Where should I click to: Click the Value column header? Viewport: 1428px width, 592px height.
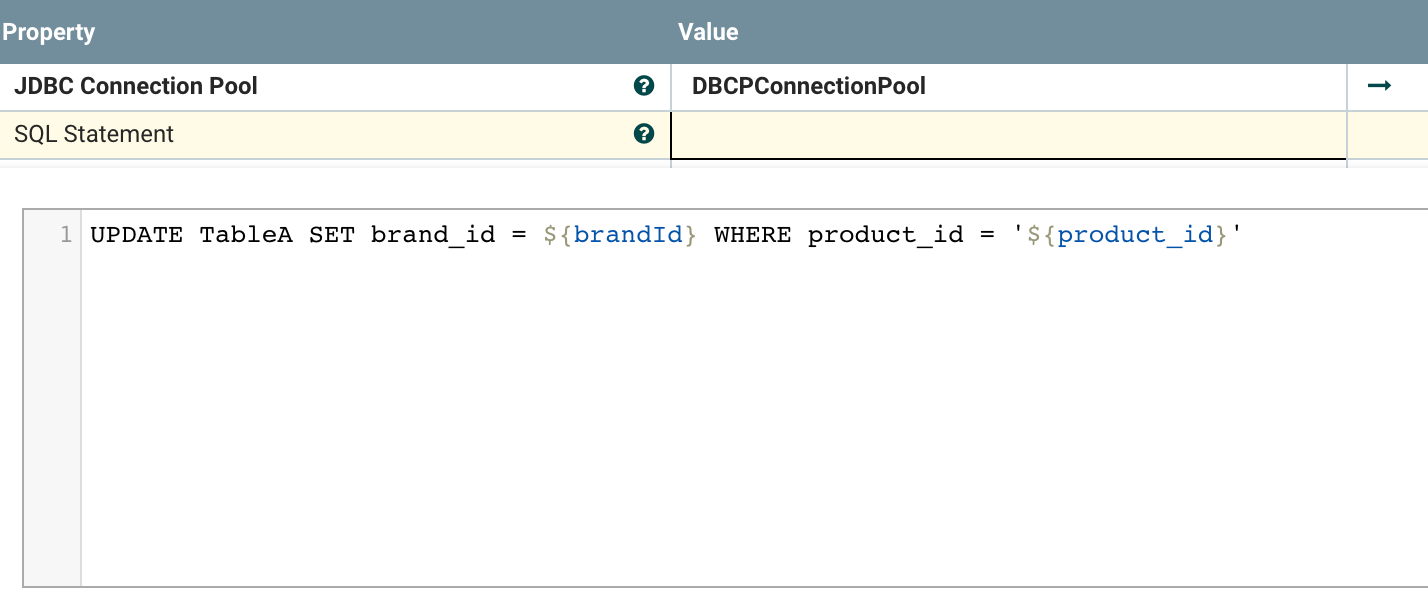pos(709,31)
